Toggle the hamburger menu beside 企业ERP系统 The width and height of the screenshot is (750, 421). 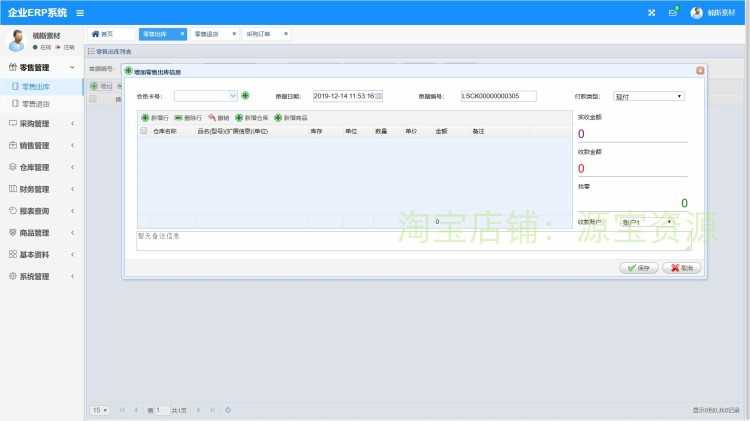[80, 13]
